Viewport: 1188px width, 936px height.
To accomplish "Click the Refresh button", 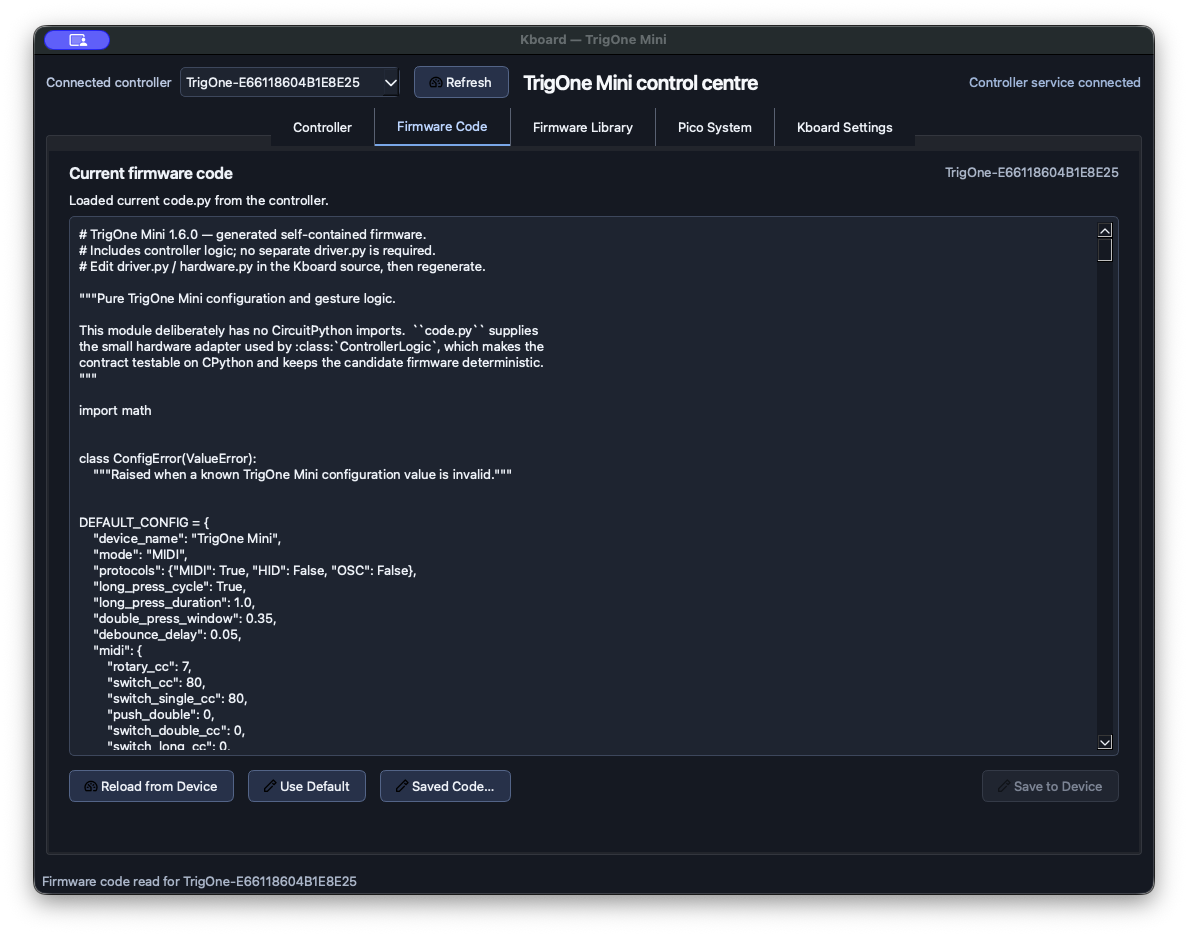I will [461, 82].
